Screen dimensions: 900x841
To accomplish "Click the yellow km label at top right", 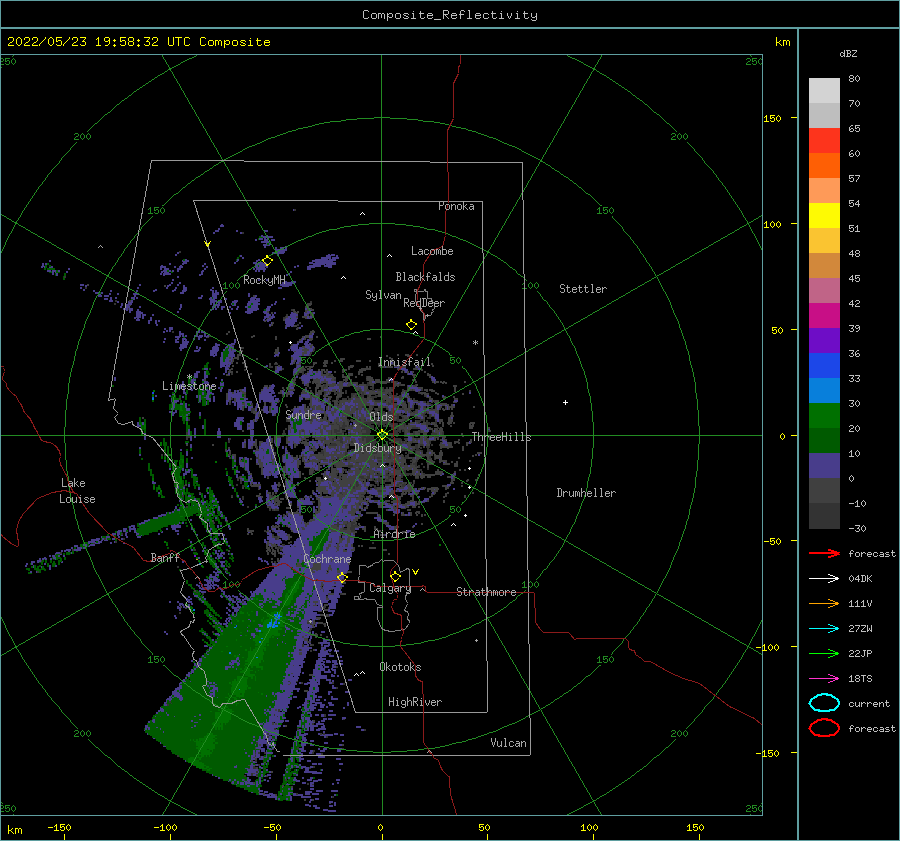I will [x=782, y=42].
